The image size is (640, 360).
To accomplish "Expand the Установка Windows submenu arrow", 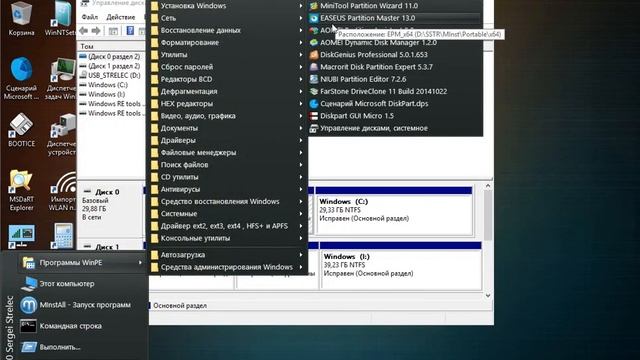I will pos(301,6).
